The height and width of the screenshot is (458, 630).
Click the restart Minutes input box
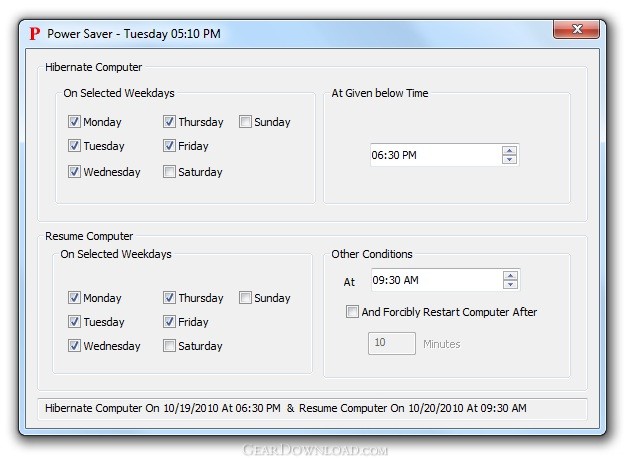pyautogui.click(x=392, y=343)
